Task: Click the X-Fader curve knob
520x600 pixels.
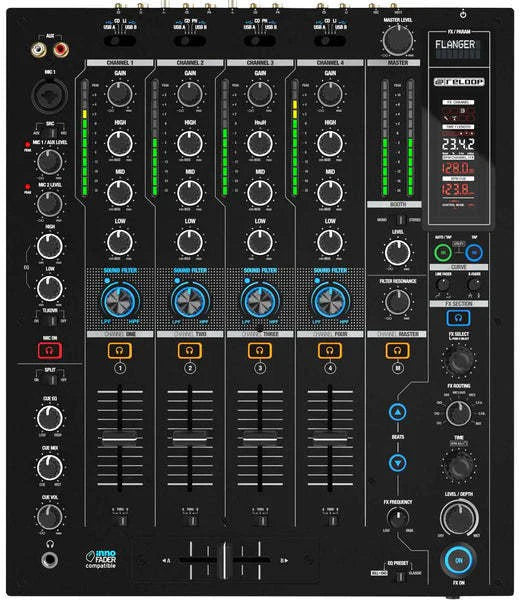Action: pos(474,284)
